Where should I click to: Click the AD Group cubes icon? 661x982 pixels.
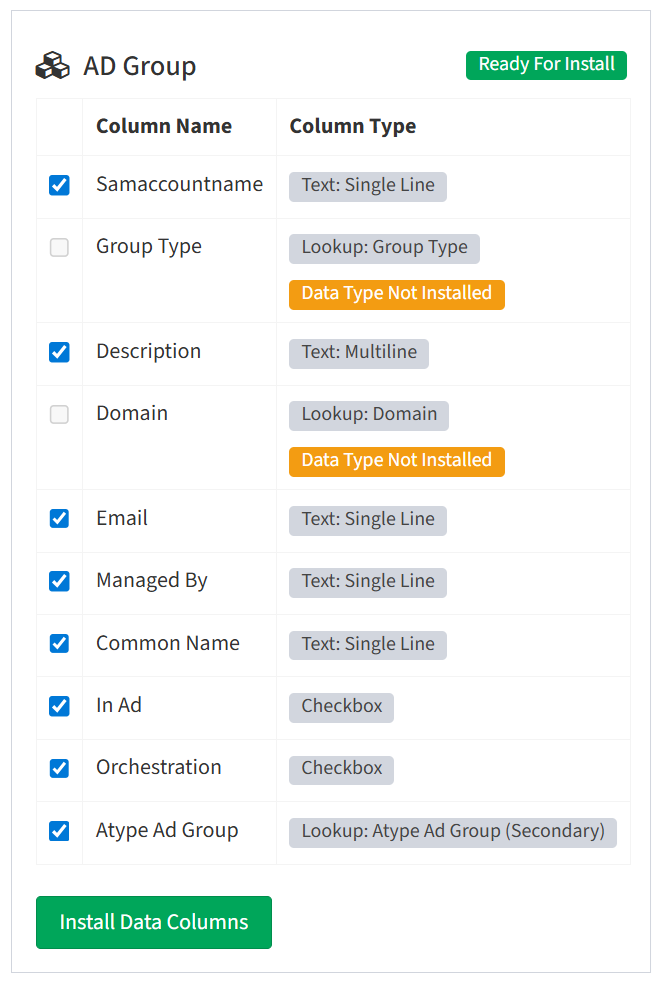(x=53, y=66)
